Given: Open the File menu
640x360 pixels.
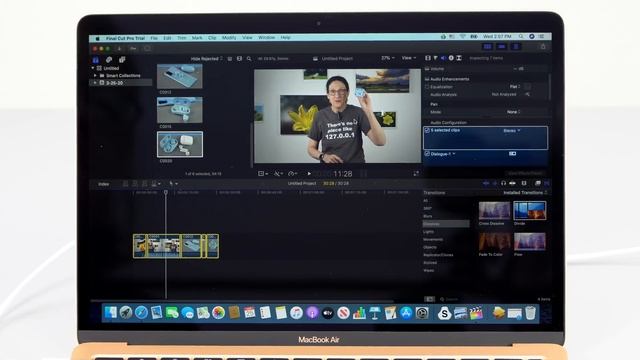Looking at the screenshot, I should click(x=154, y=38).
